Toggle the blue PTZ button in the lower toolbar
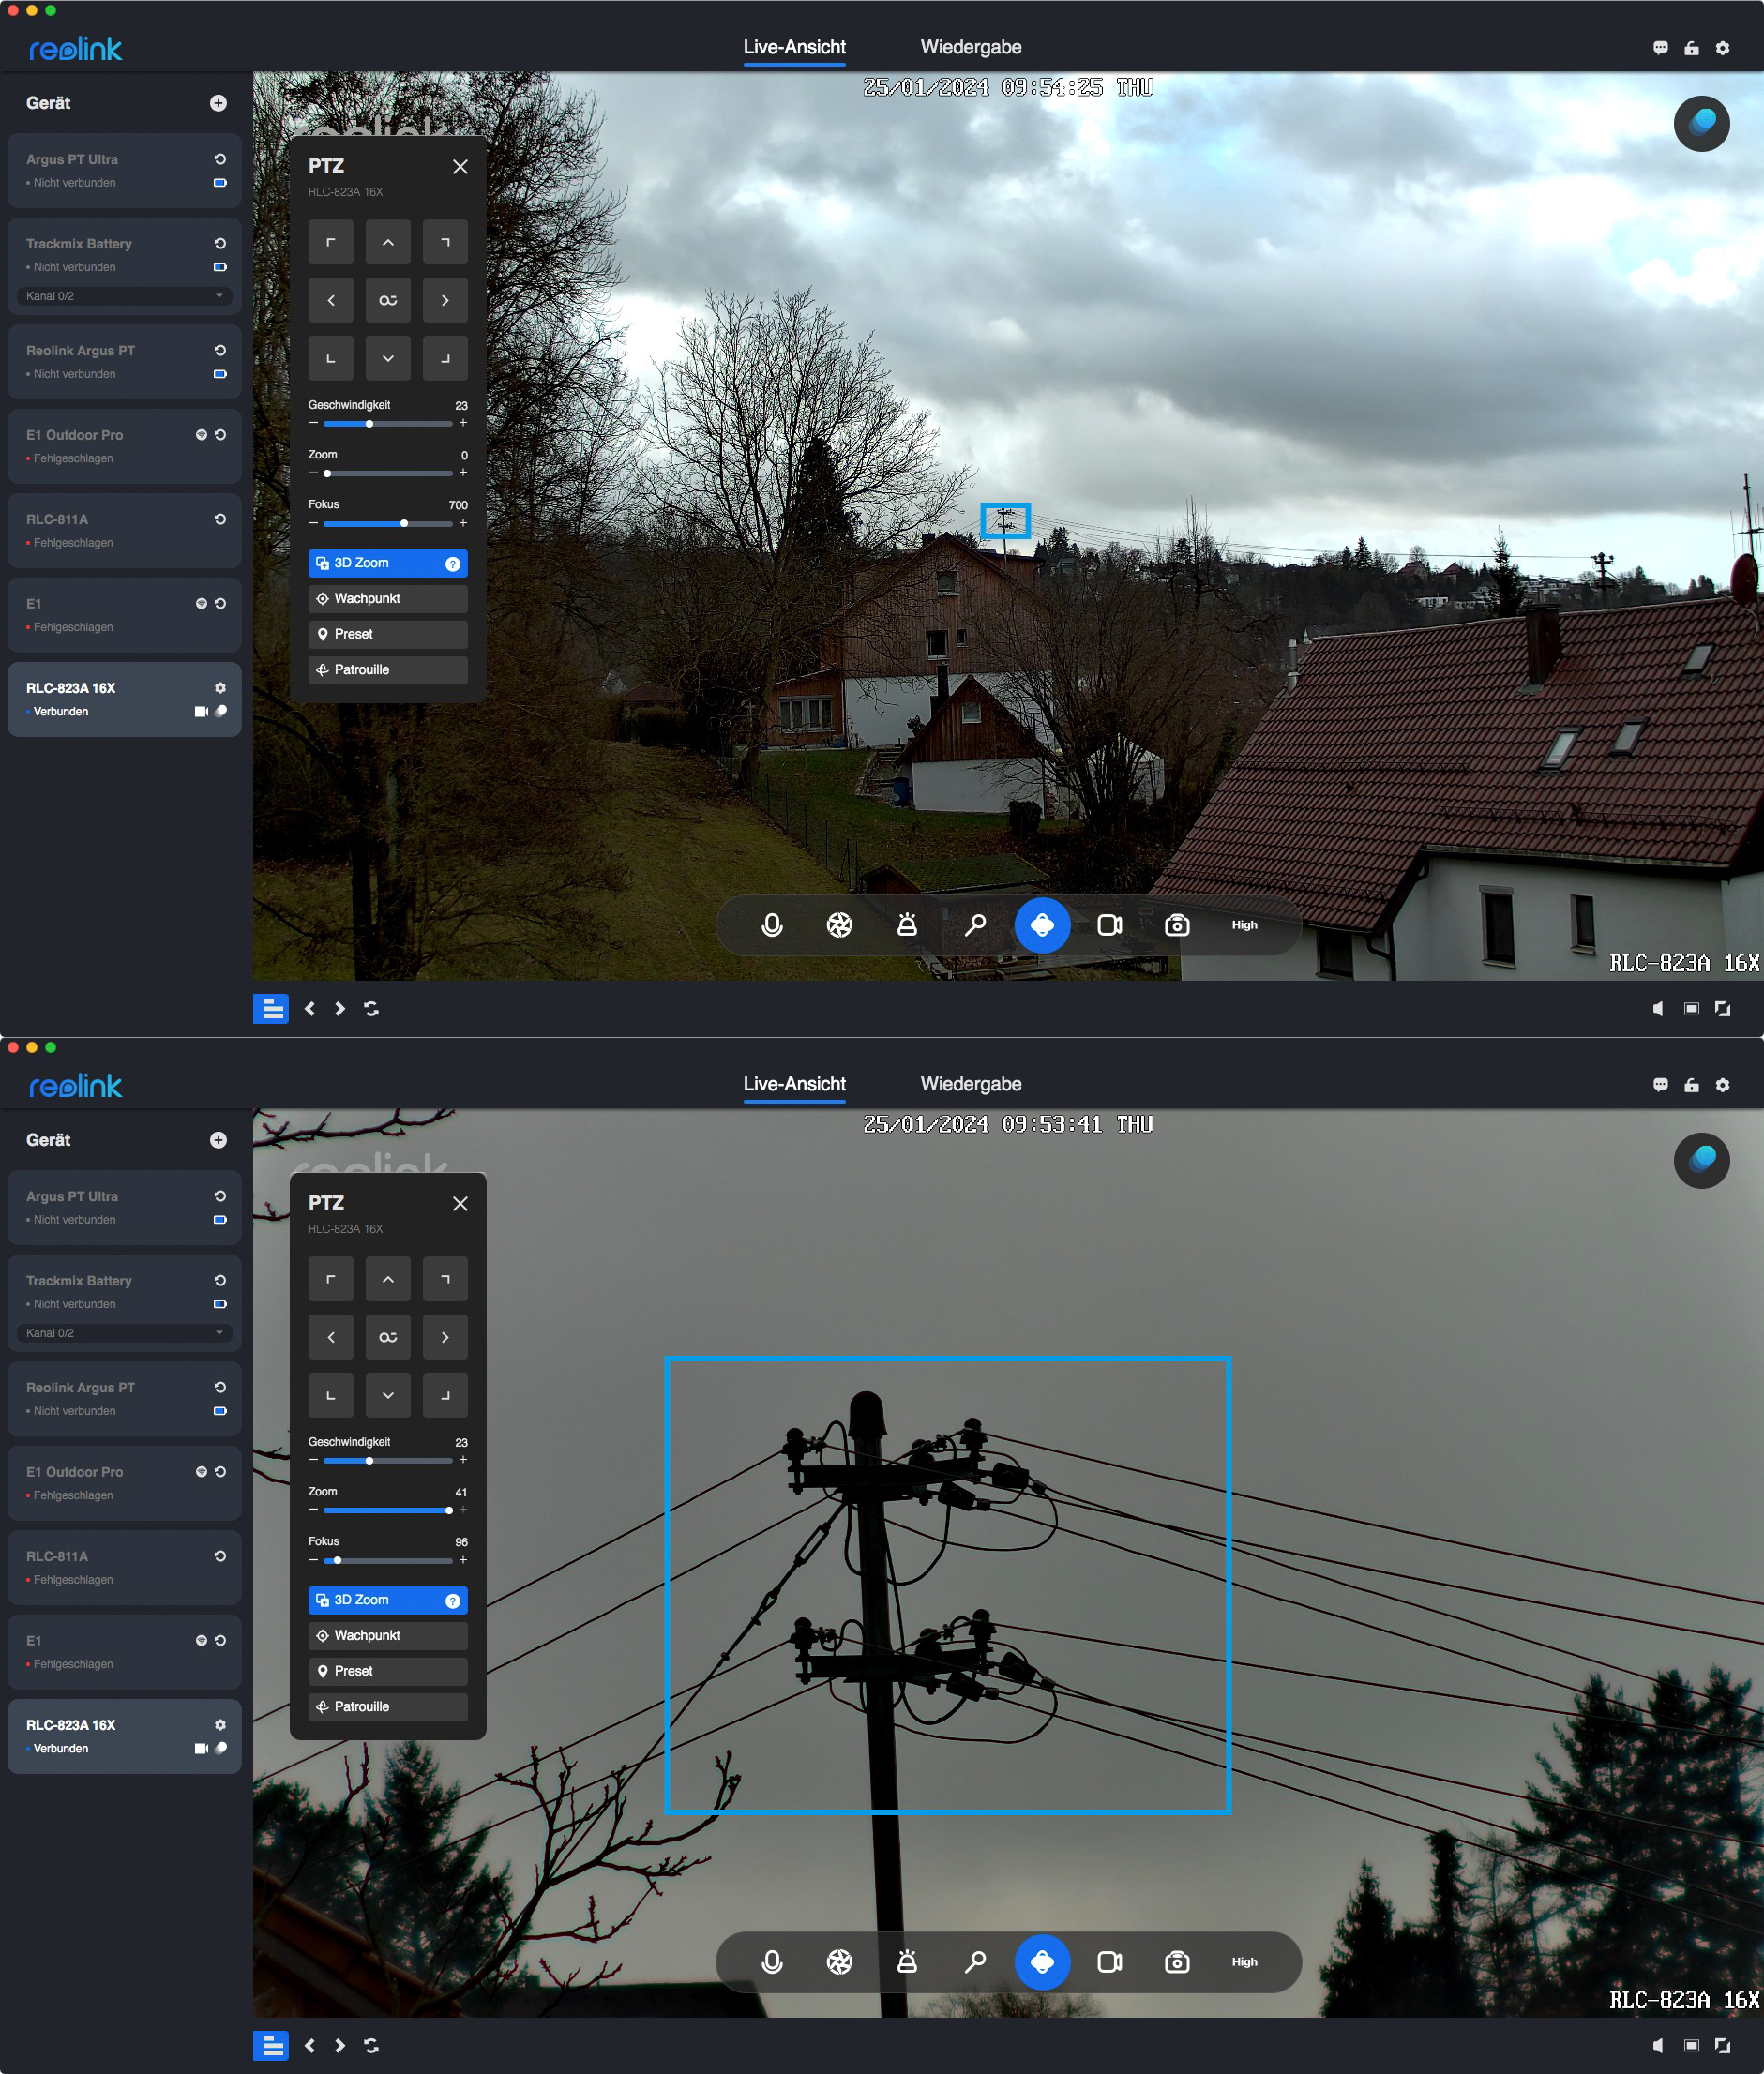The image size is (1764, 2074). 1041,1962
